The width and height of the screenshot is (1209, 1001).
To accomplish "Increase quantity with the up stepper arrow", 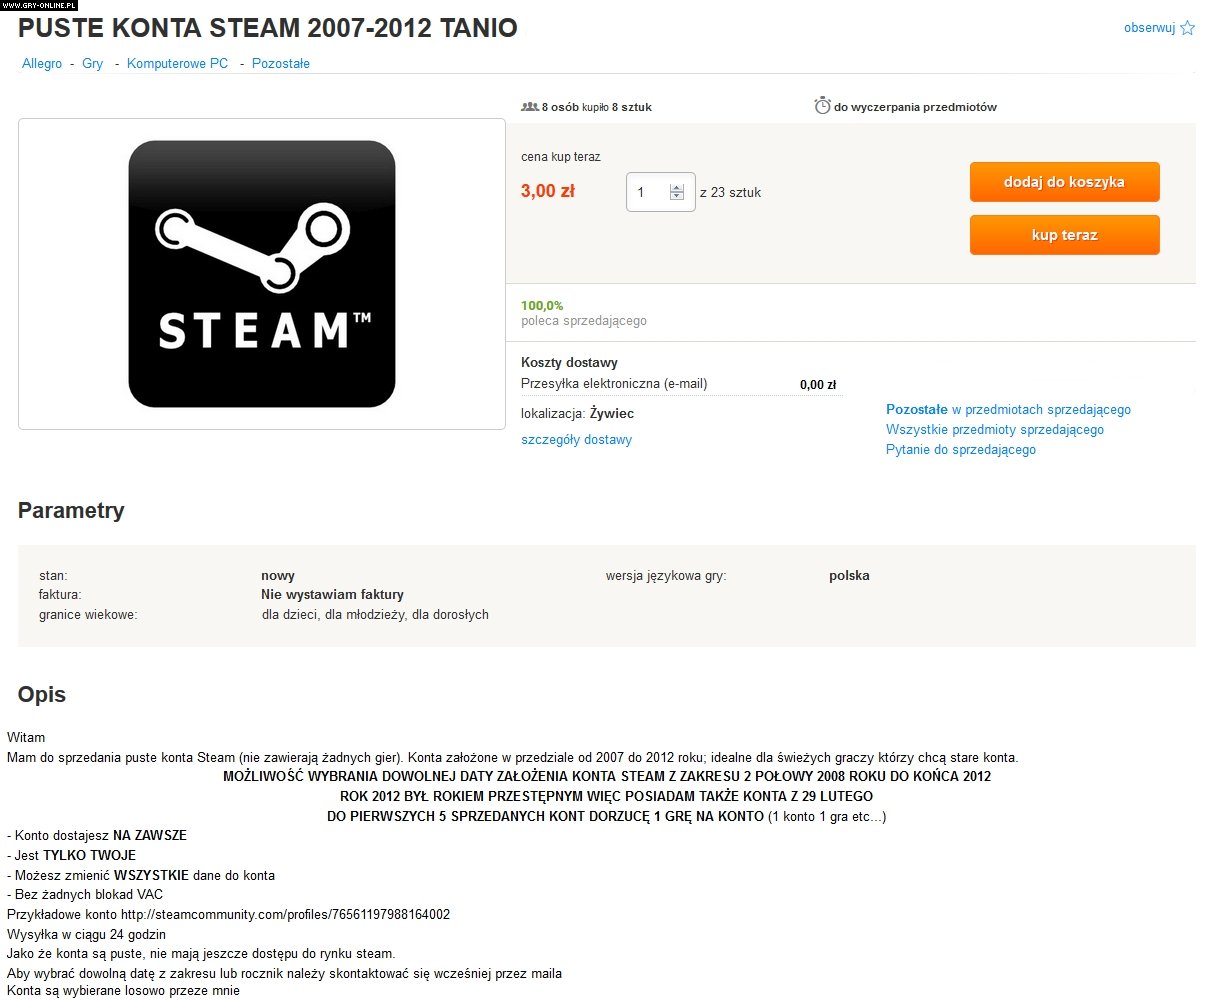I will coord(677,188).
